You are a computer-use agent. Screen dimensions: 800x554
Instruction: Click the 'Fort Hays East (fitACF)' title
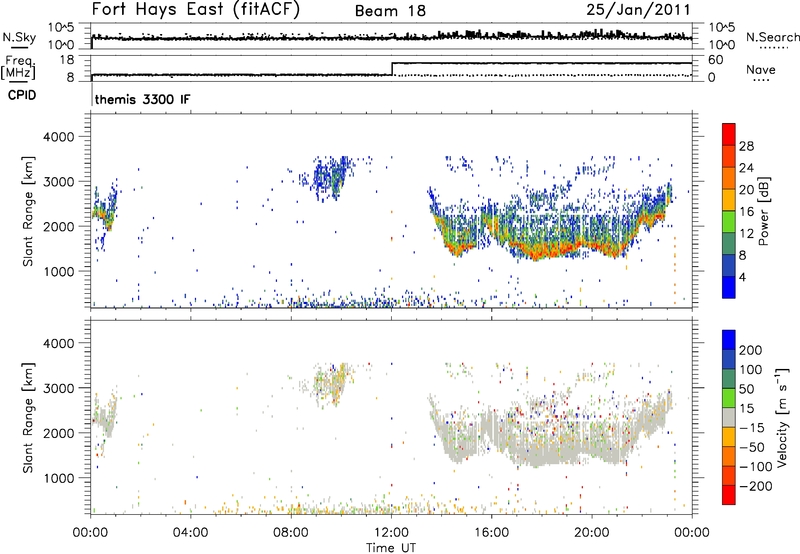click(196, 10)
